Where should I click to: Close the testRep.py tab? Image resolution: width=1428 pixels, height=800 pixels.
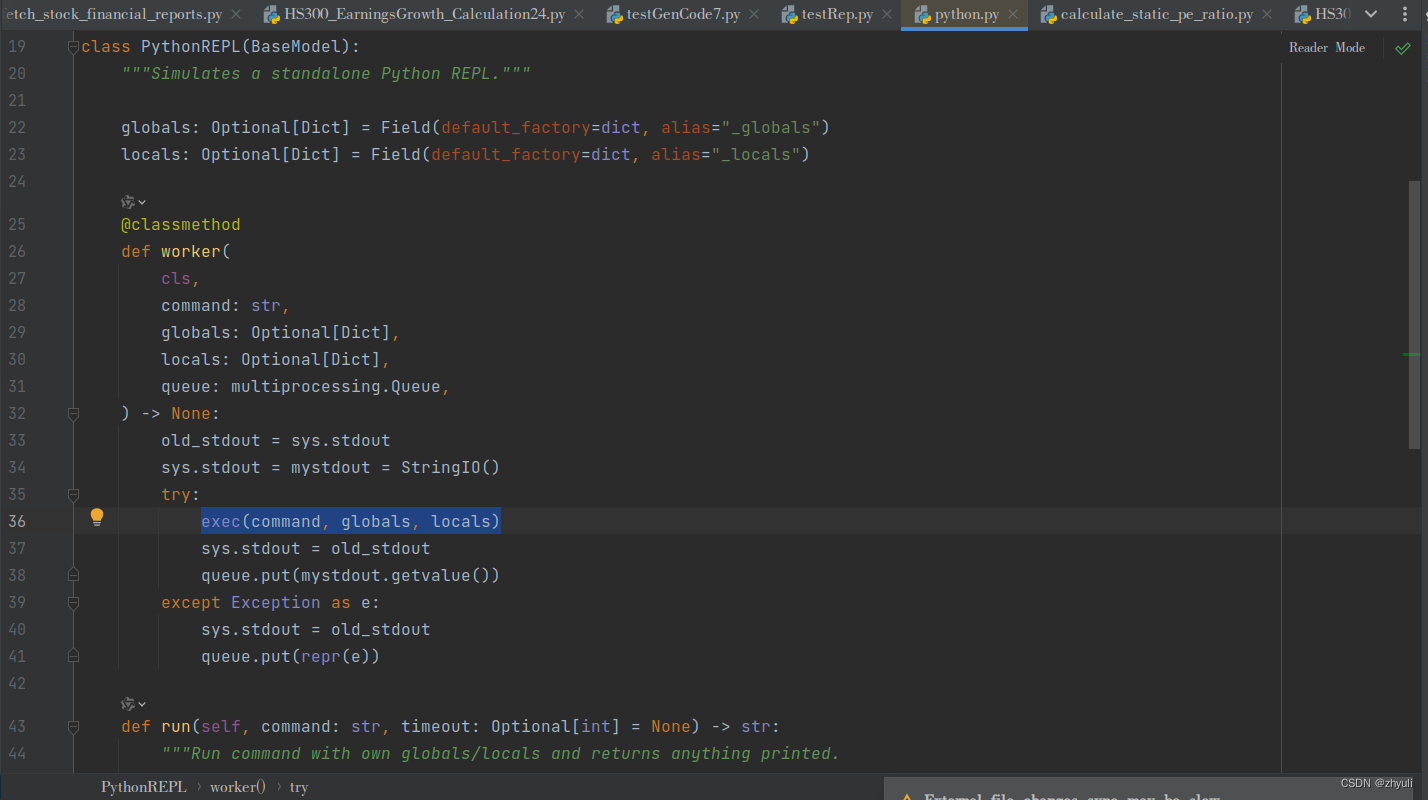point(887,15)
